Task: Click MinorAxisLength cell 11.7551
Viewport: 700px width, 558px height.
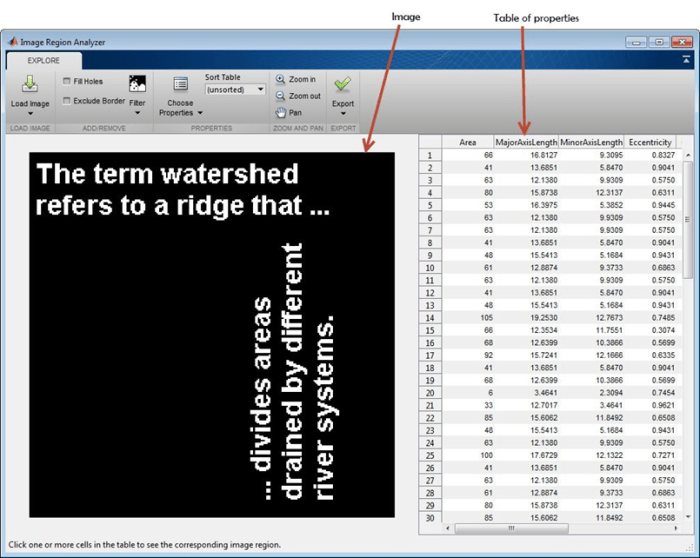Action: pyautogui.click(x=591, y=330)
